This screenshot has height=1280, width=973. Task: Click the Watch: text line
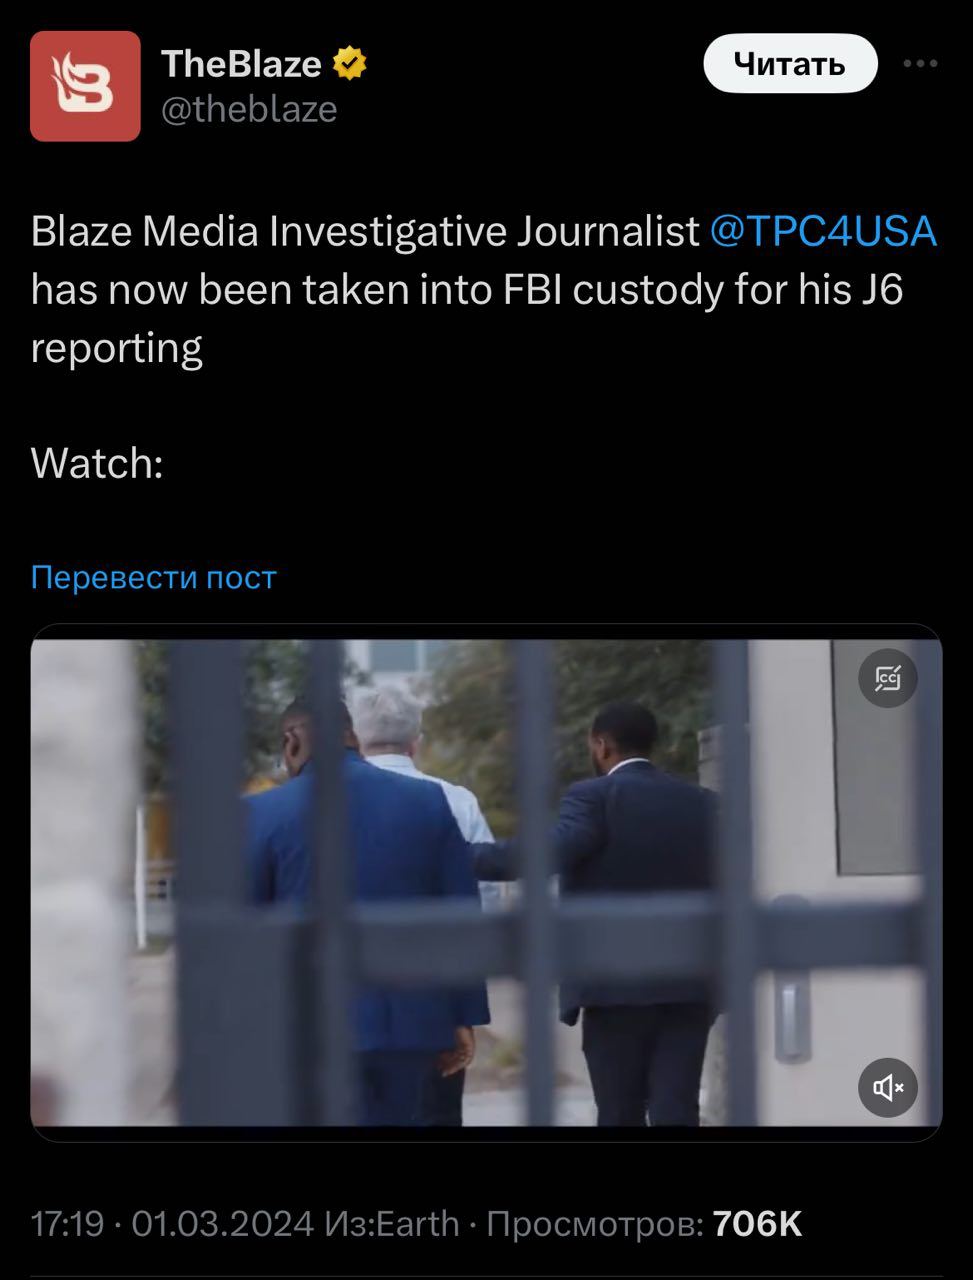pyautogui.click(x=97, y=463)
